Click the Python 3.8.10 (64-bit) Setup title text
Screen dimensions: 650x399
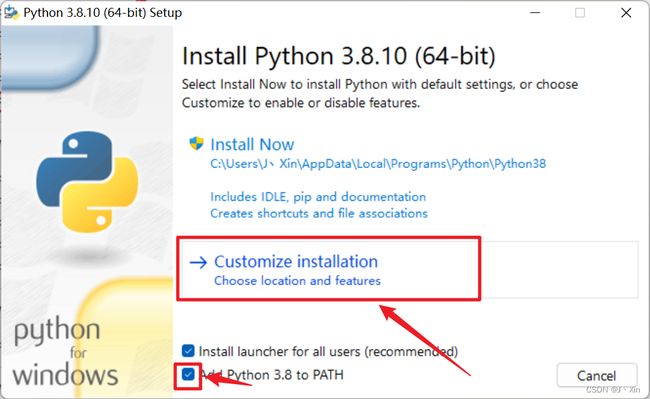pyautogui.click(x=102, y=12)
